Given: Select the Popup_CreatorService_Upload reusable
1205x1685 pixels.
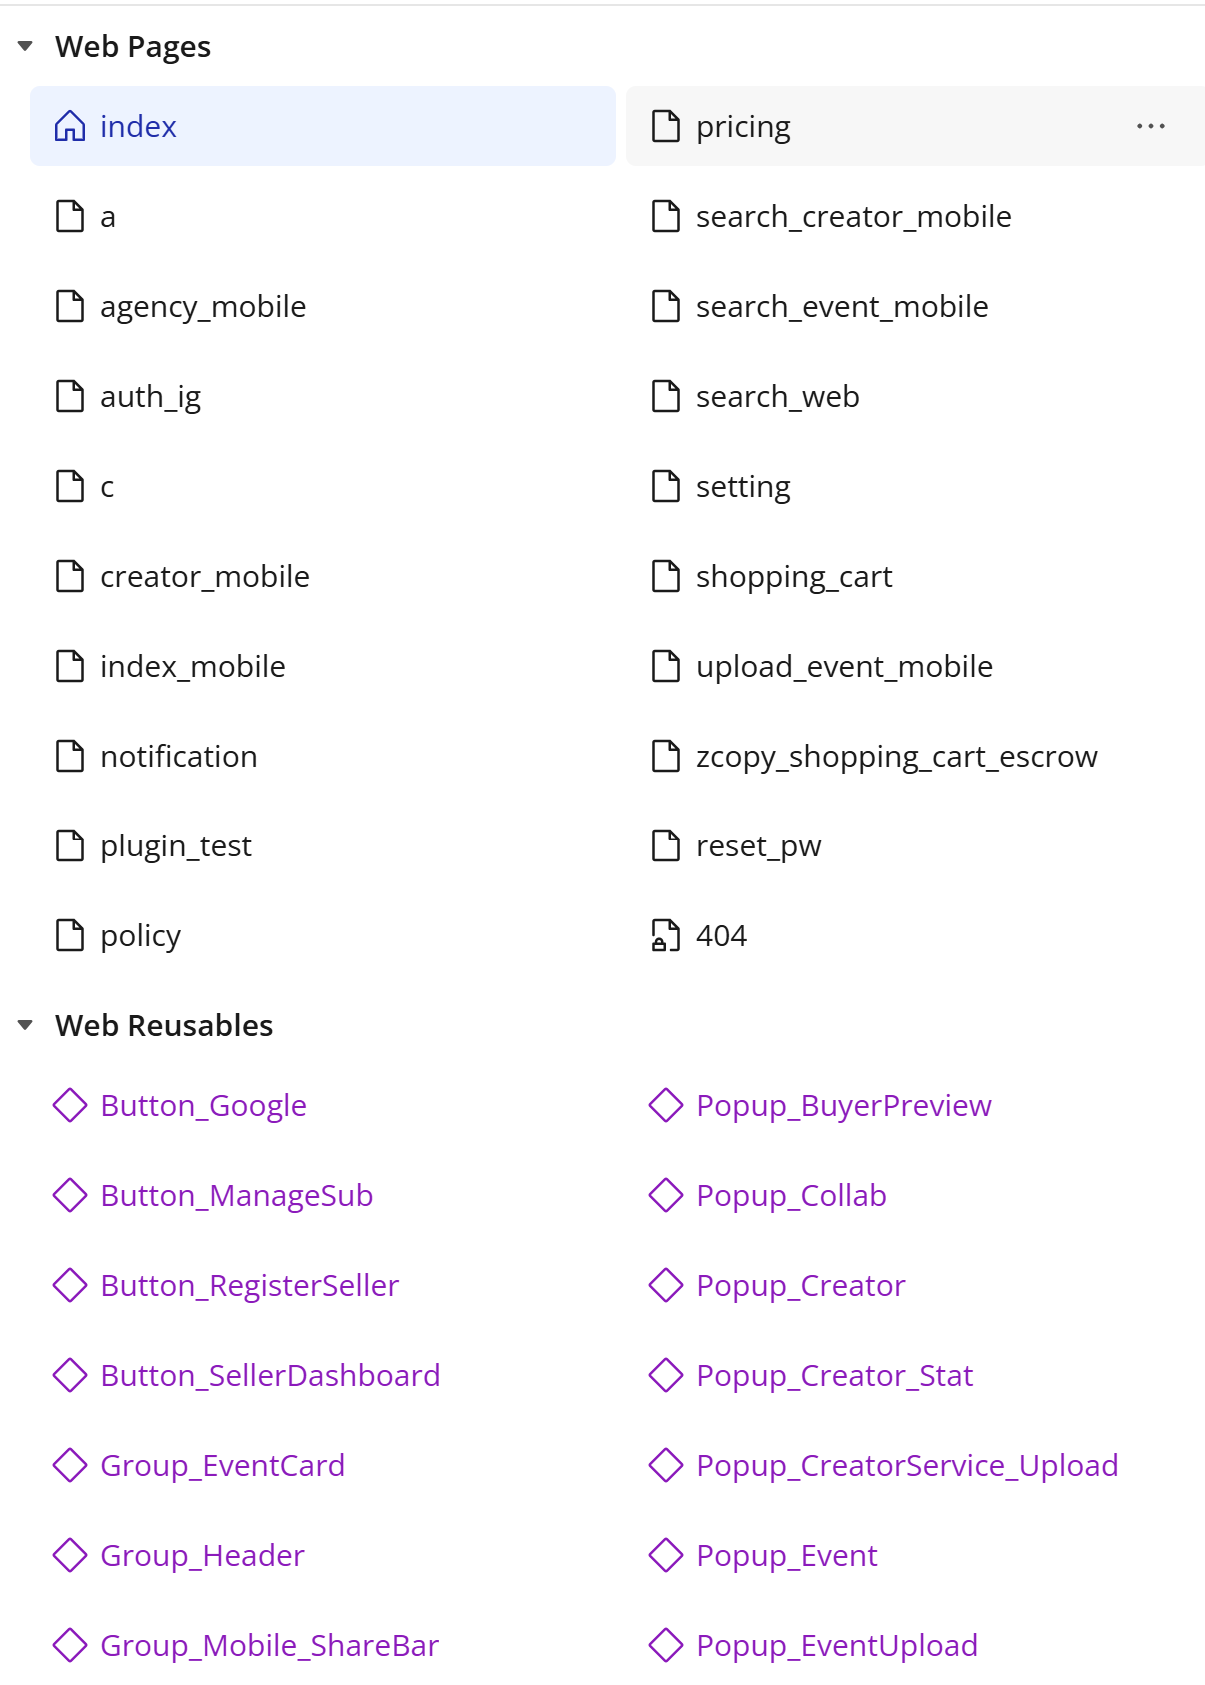Looking at the screenshot, I should pyautogui.click(x=906, y=1466).
